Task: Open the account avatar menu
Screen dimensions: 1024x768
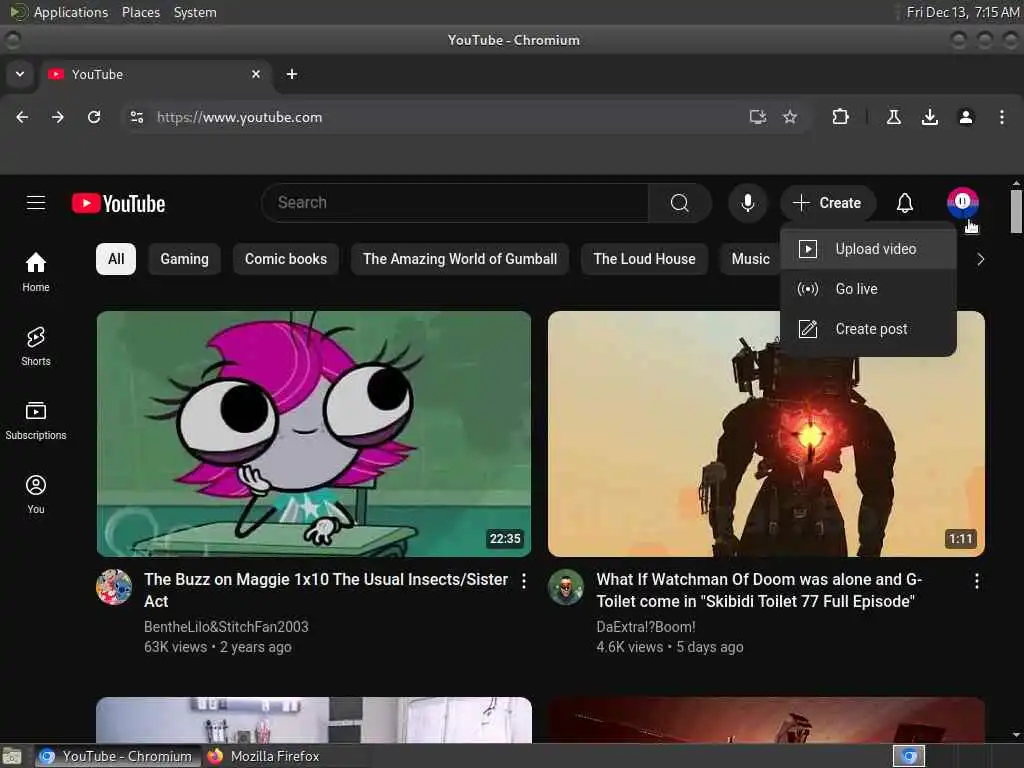Action: pyautogui.click(x=963, y=203)
